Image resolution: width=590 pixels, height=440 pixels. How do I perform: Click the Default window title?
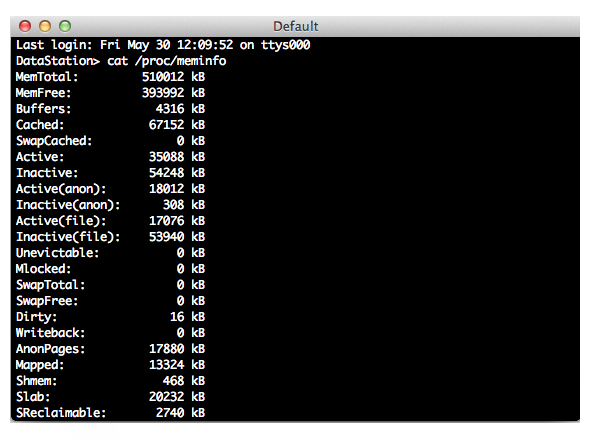pyautogui.click(x=295, y=26)
